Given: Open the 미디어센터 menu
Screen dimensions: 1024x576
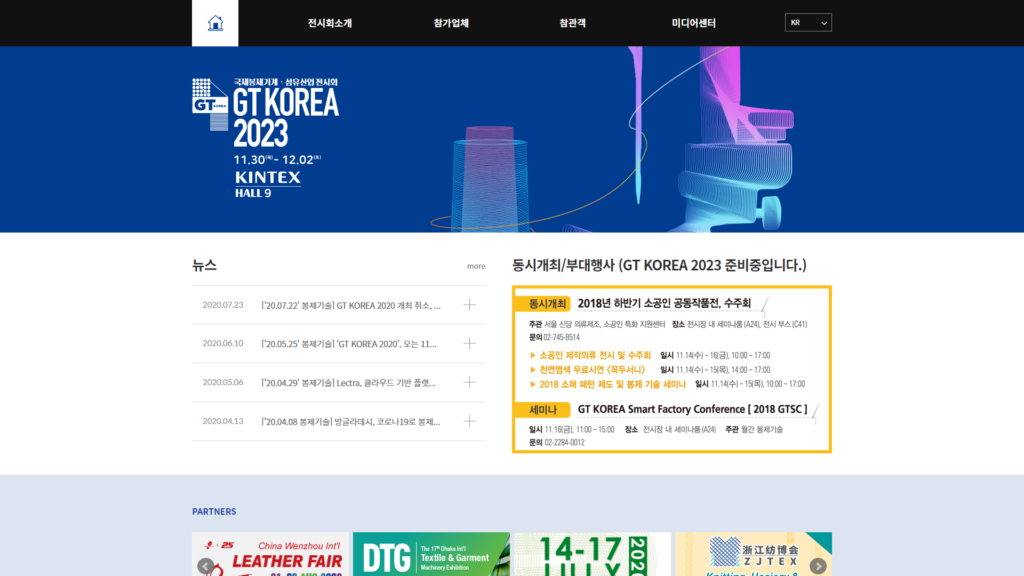Looking at the screenshot, I should click(694, 23).
